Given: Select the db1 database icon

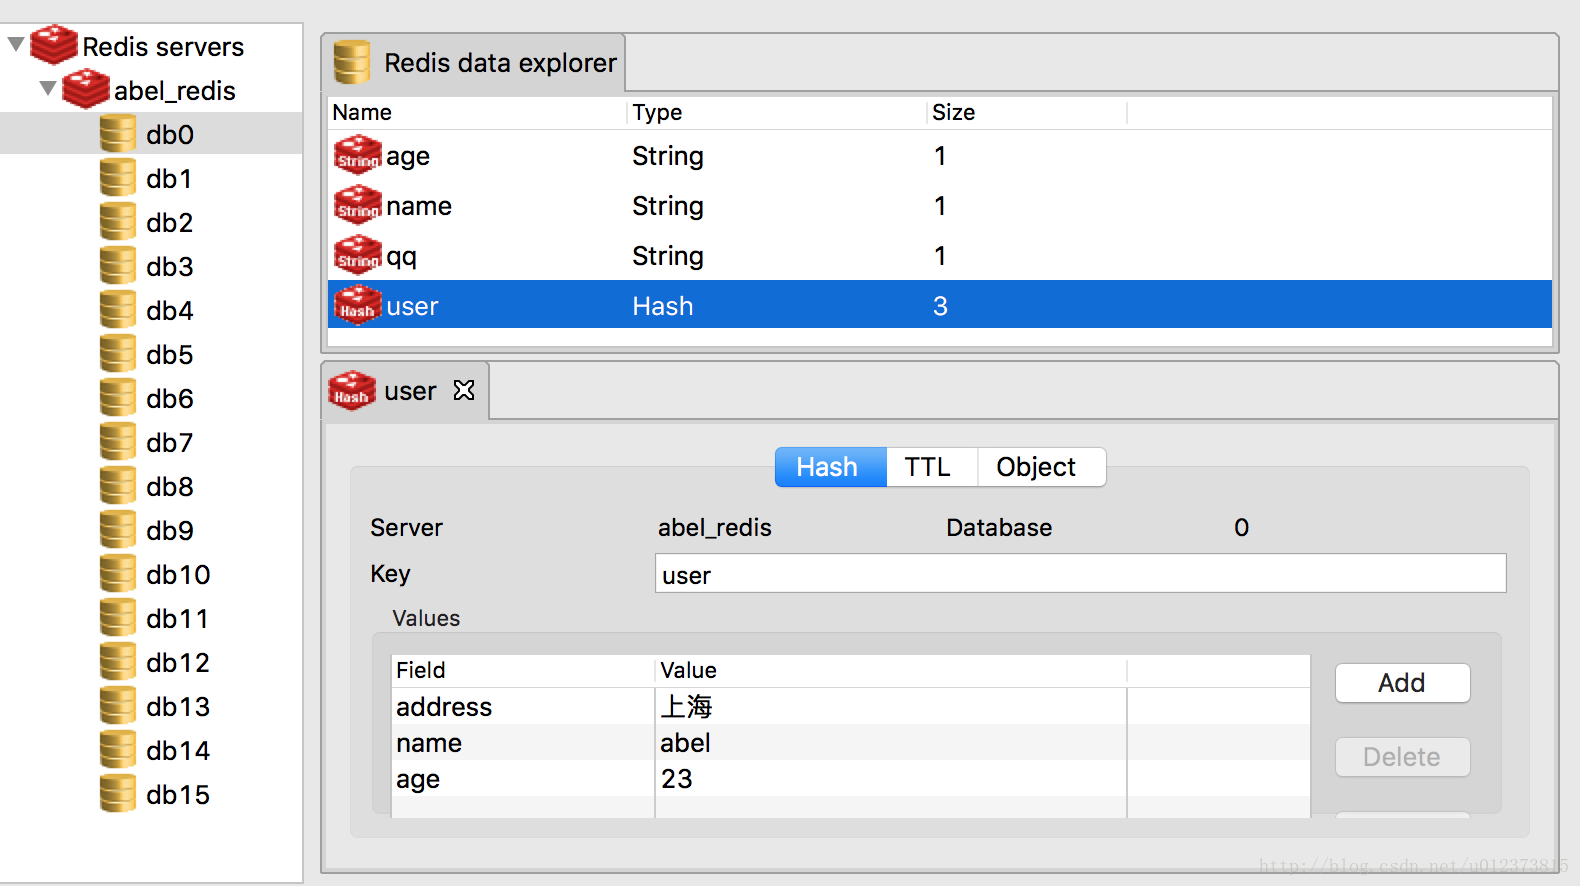Looking at the screenshot, I should (x=118, y=177).
